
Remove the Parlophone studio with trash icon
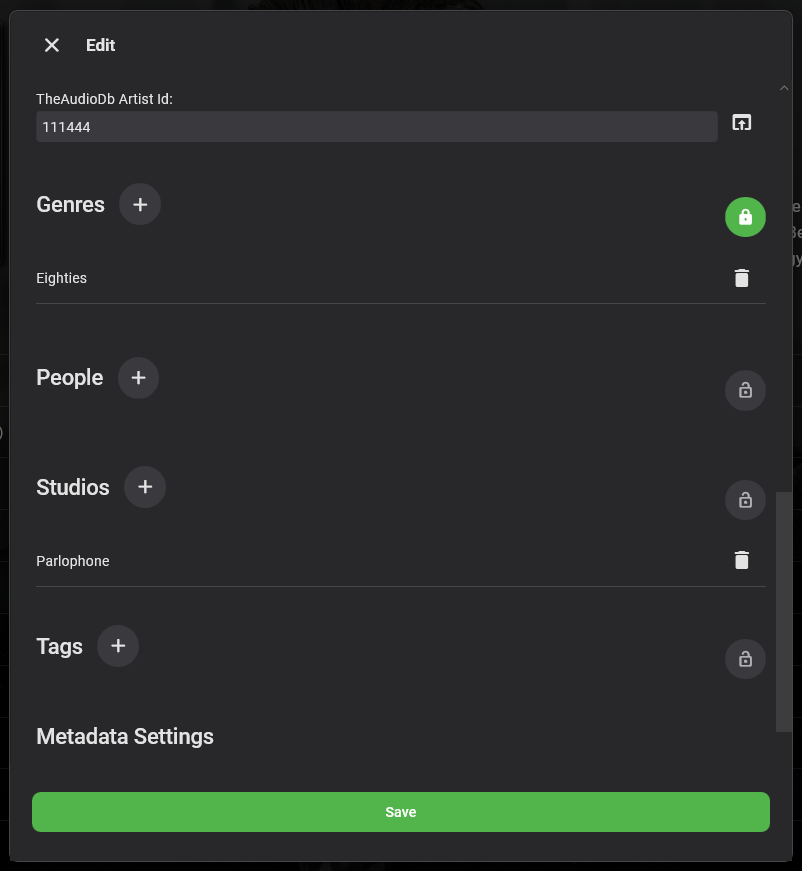click(x=741, y=561)
